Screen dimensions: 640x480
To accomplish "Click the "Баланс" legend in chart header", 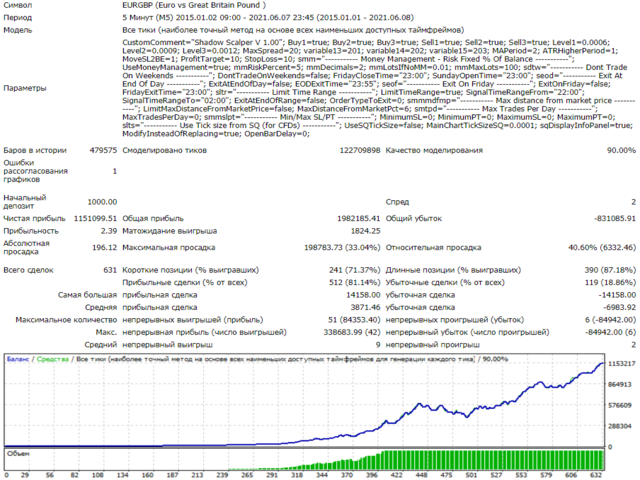I will (18, 359).
